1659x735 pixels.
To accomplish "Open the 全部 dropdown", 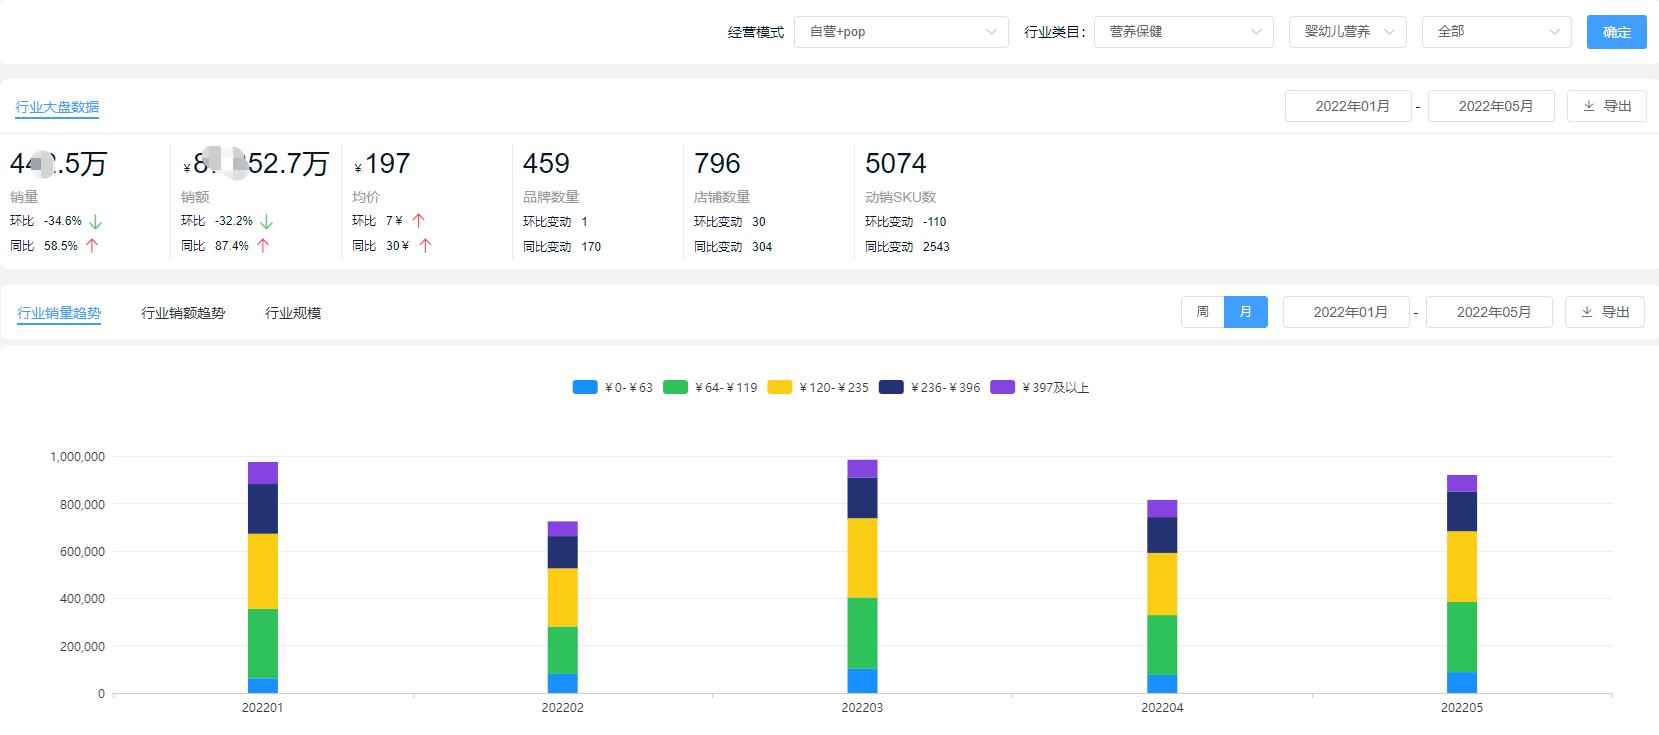I will click(1496, 32).
